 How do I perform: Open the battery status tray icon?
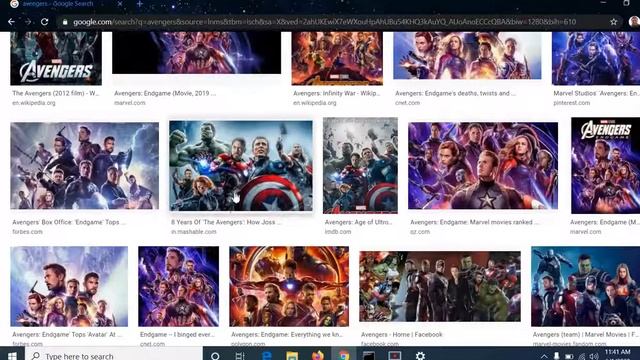tap(569, 356)
